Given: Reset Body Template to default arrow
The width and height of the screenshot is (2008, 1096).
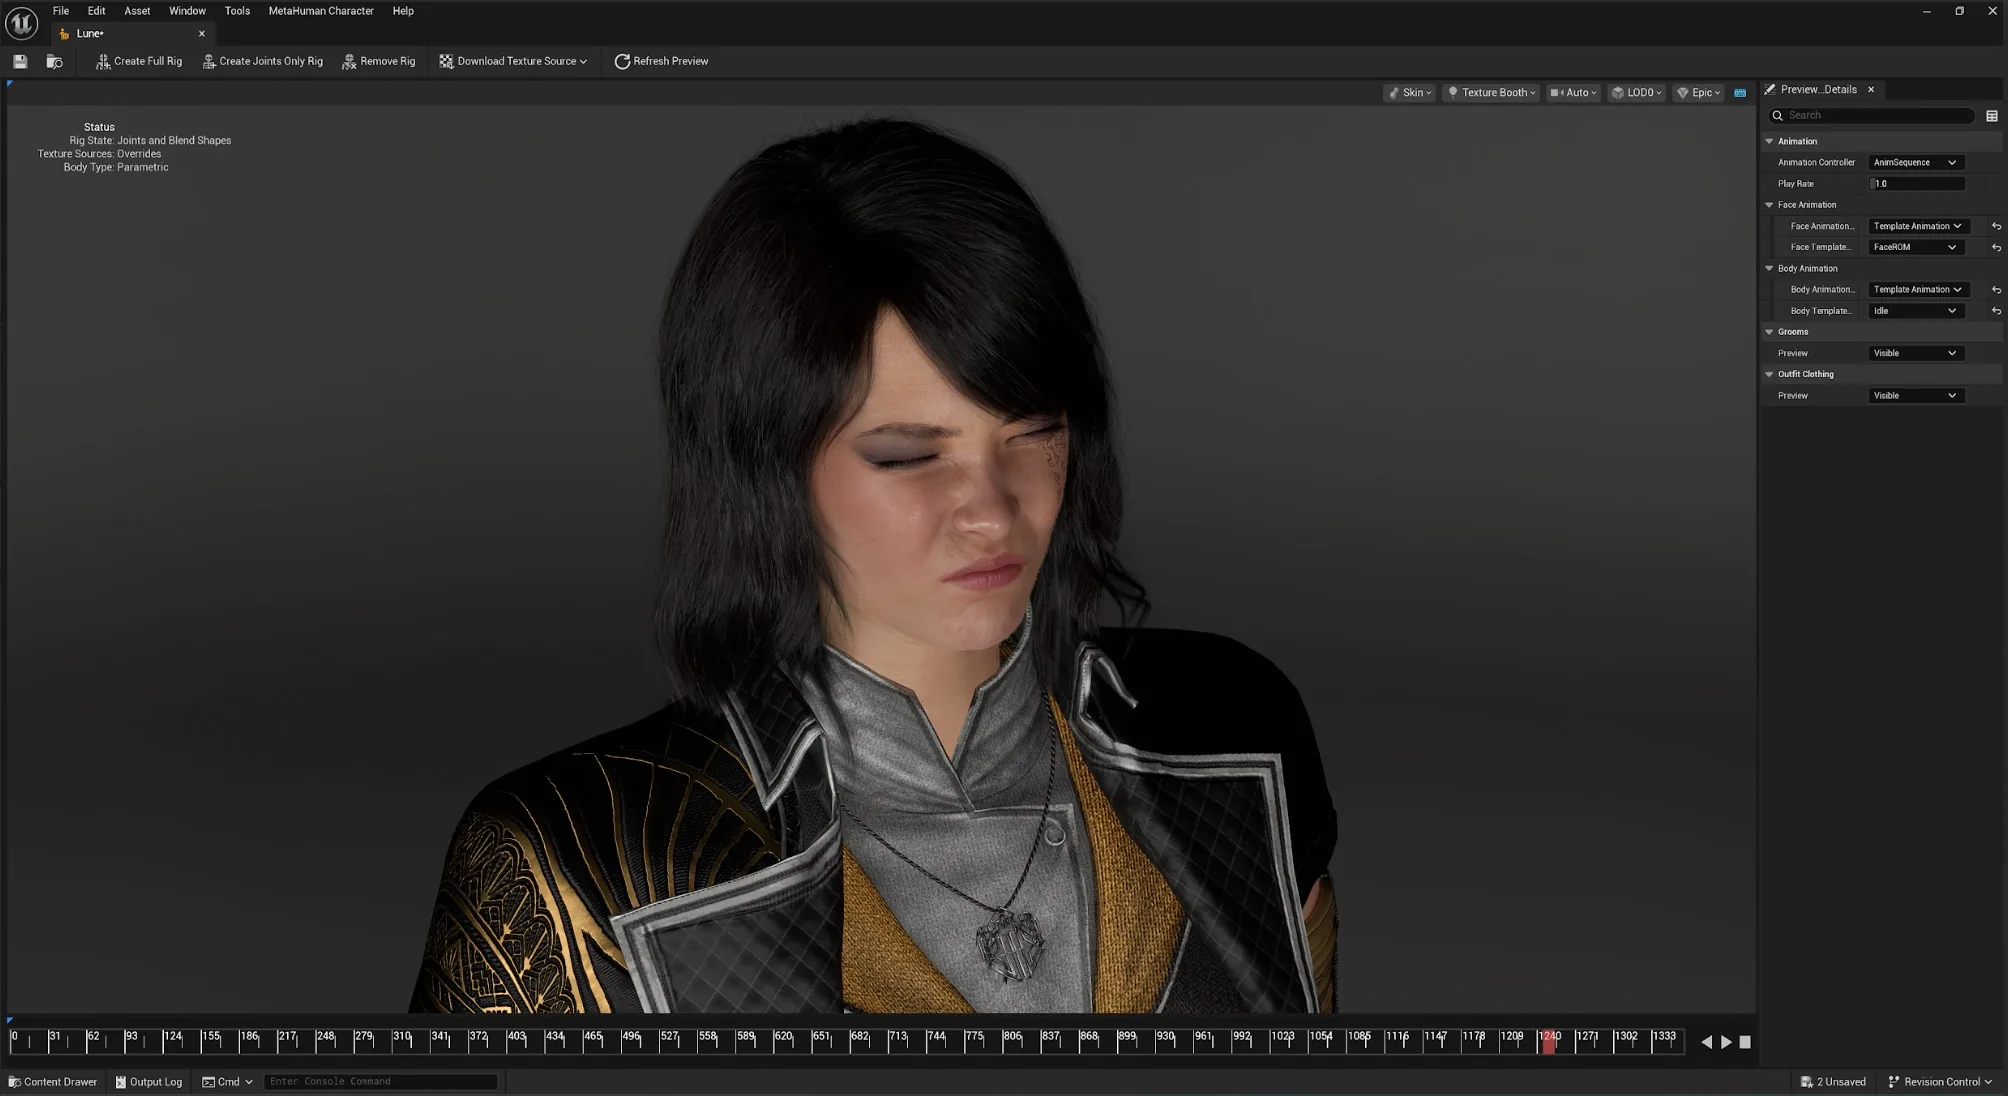Looking at the screenshot, I should click(1996, 311).
